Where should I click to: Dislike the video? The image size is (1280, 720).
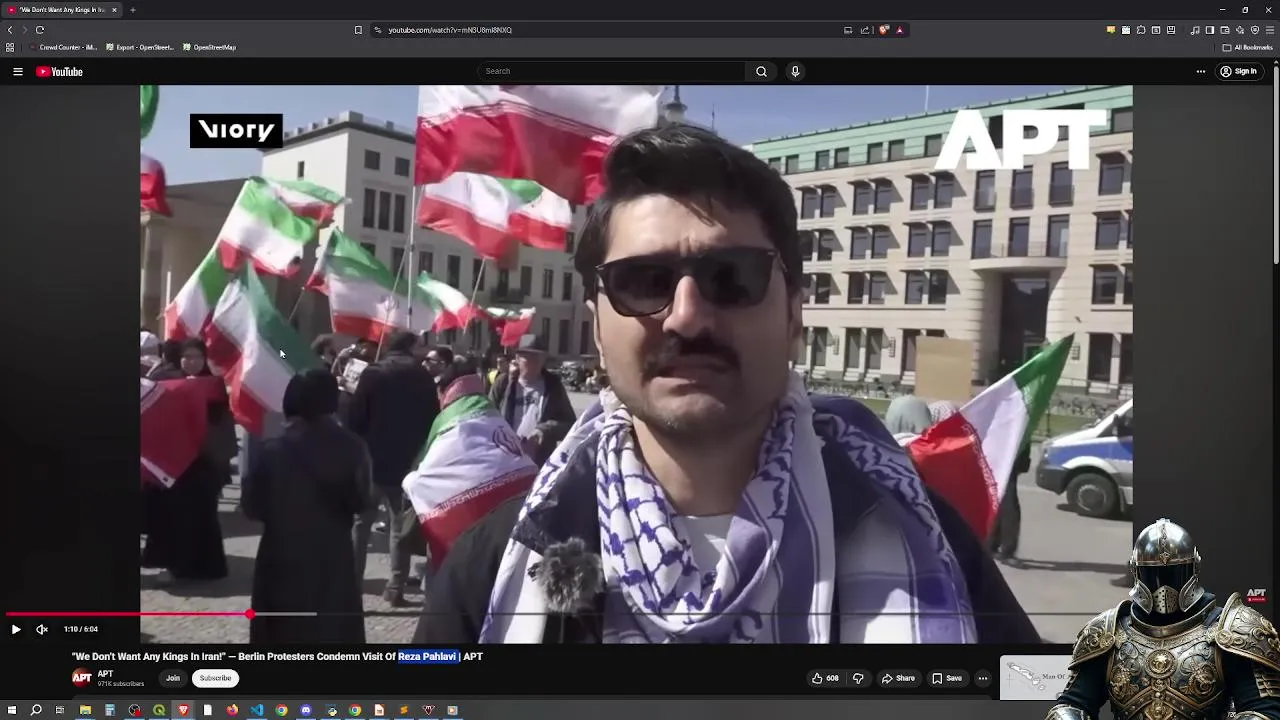coord(858,678)
